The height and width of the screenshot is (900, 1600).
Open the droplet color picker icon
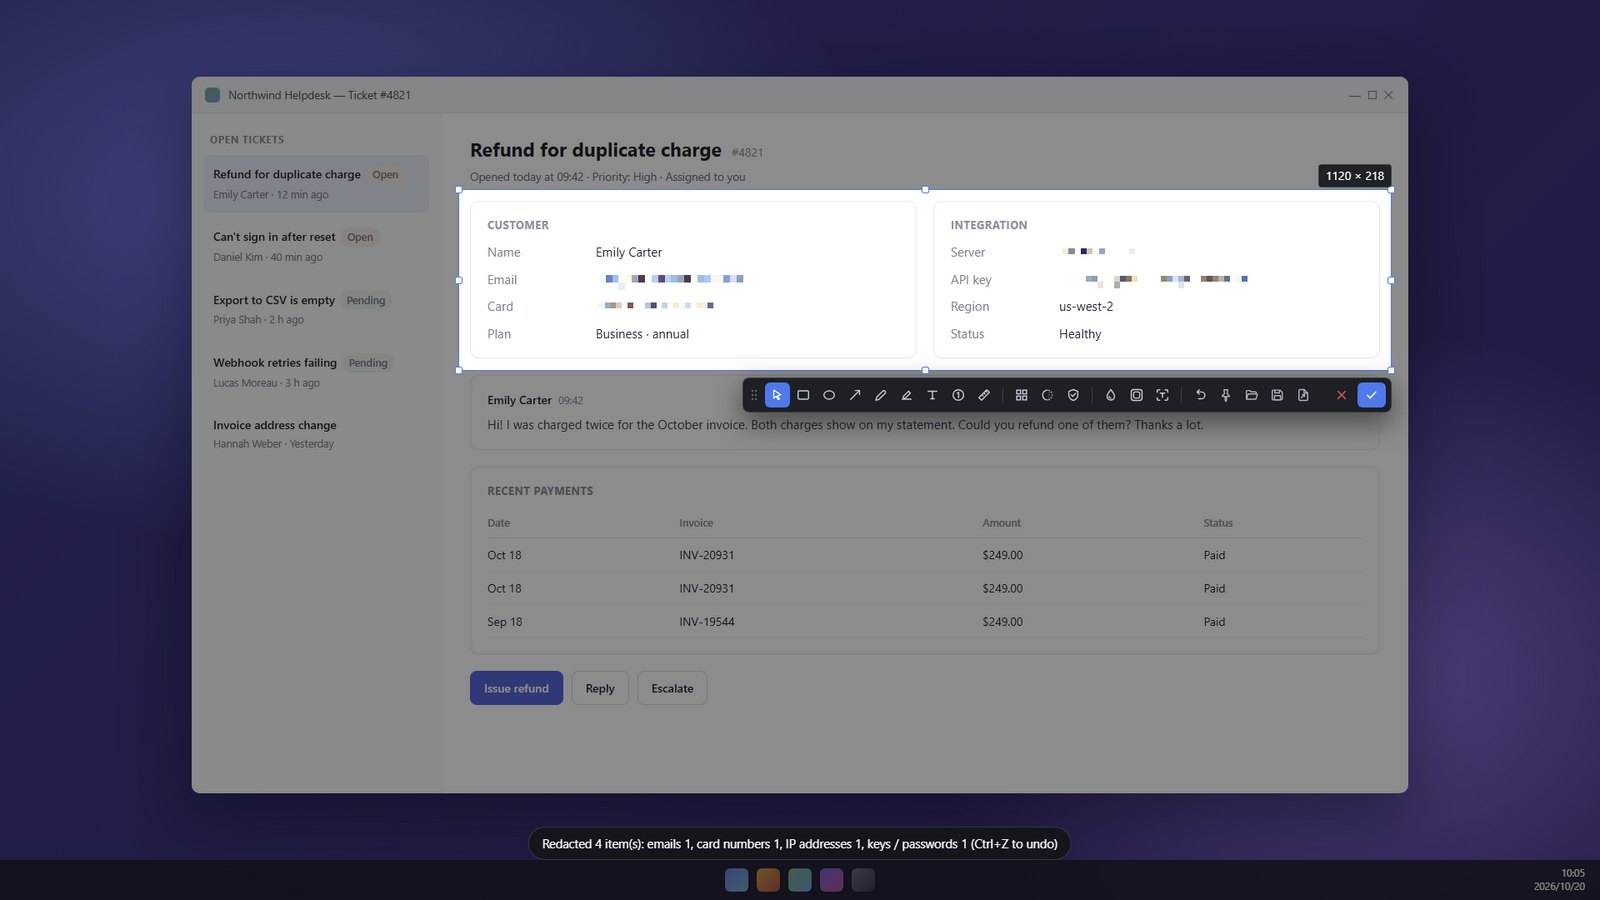[x=1110, y=395]
